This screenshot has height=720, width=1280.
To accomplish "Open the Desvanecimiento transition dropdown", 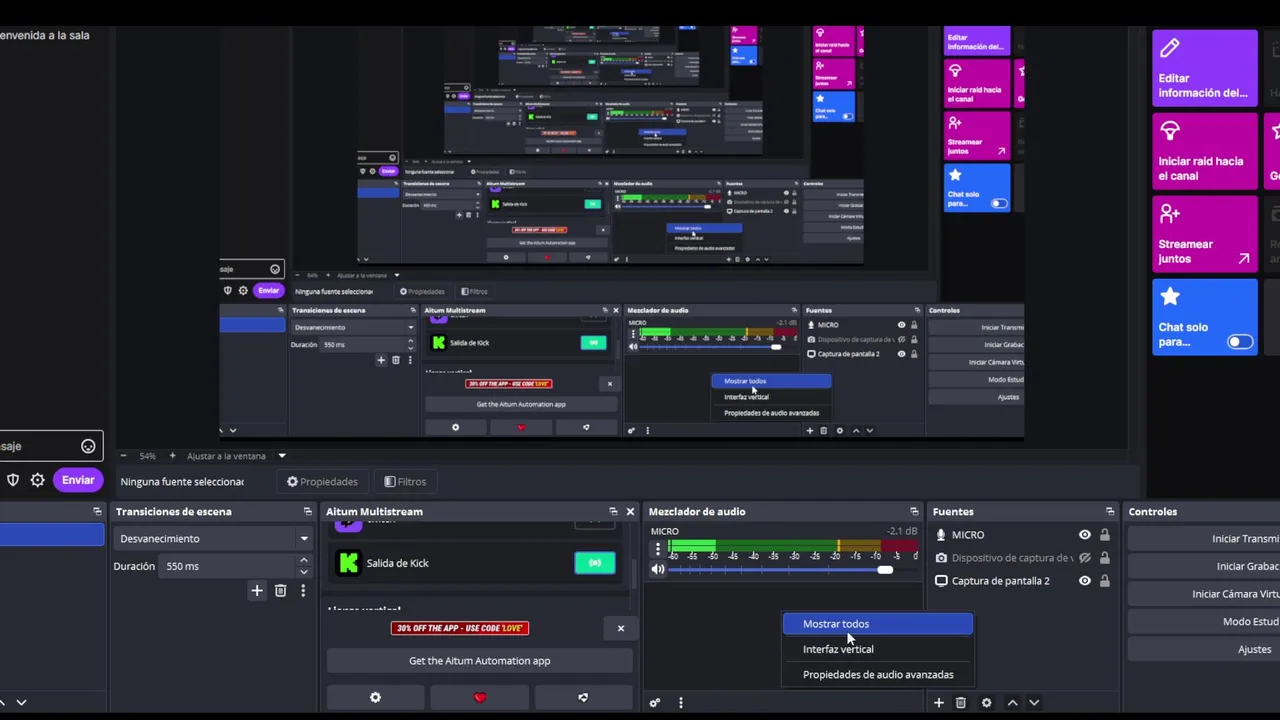I will point(213,539).
